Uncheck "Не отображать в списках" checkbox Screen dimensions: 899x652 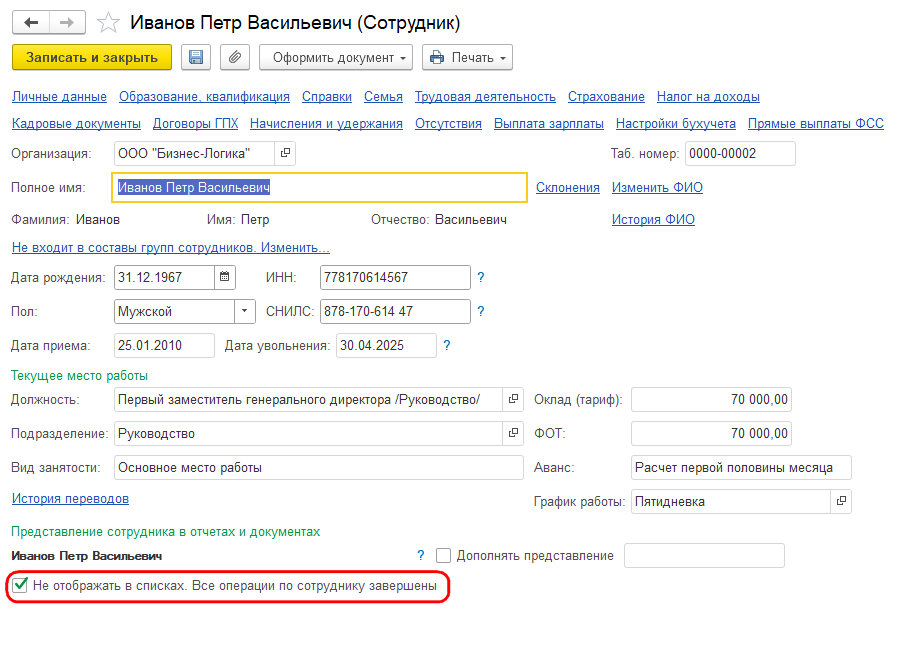(20, 585)
